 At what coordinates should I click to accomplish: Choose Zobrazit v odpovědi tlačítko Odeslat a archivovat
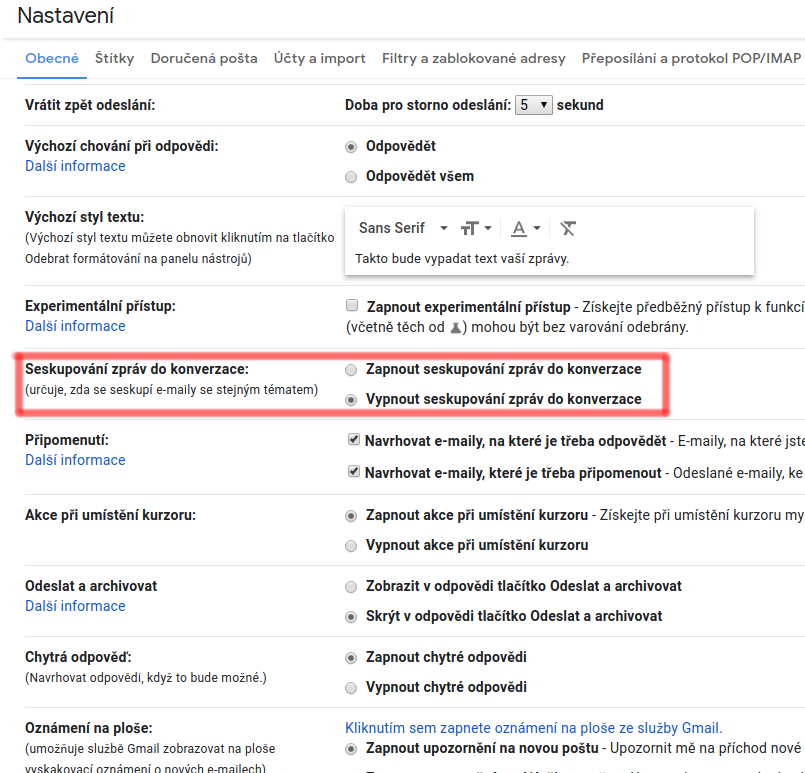point(351,587)
